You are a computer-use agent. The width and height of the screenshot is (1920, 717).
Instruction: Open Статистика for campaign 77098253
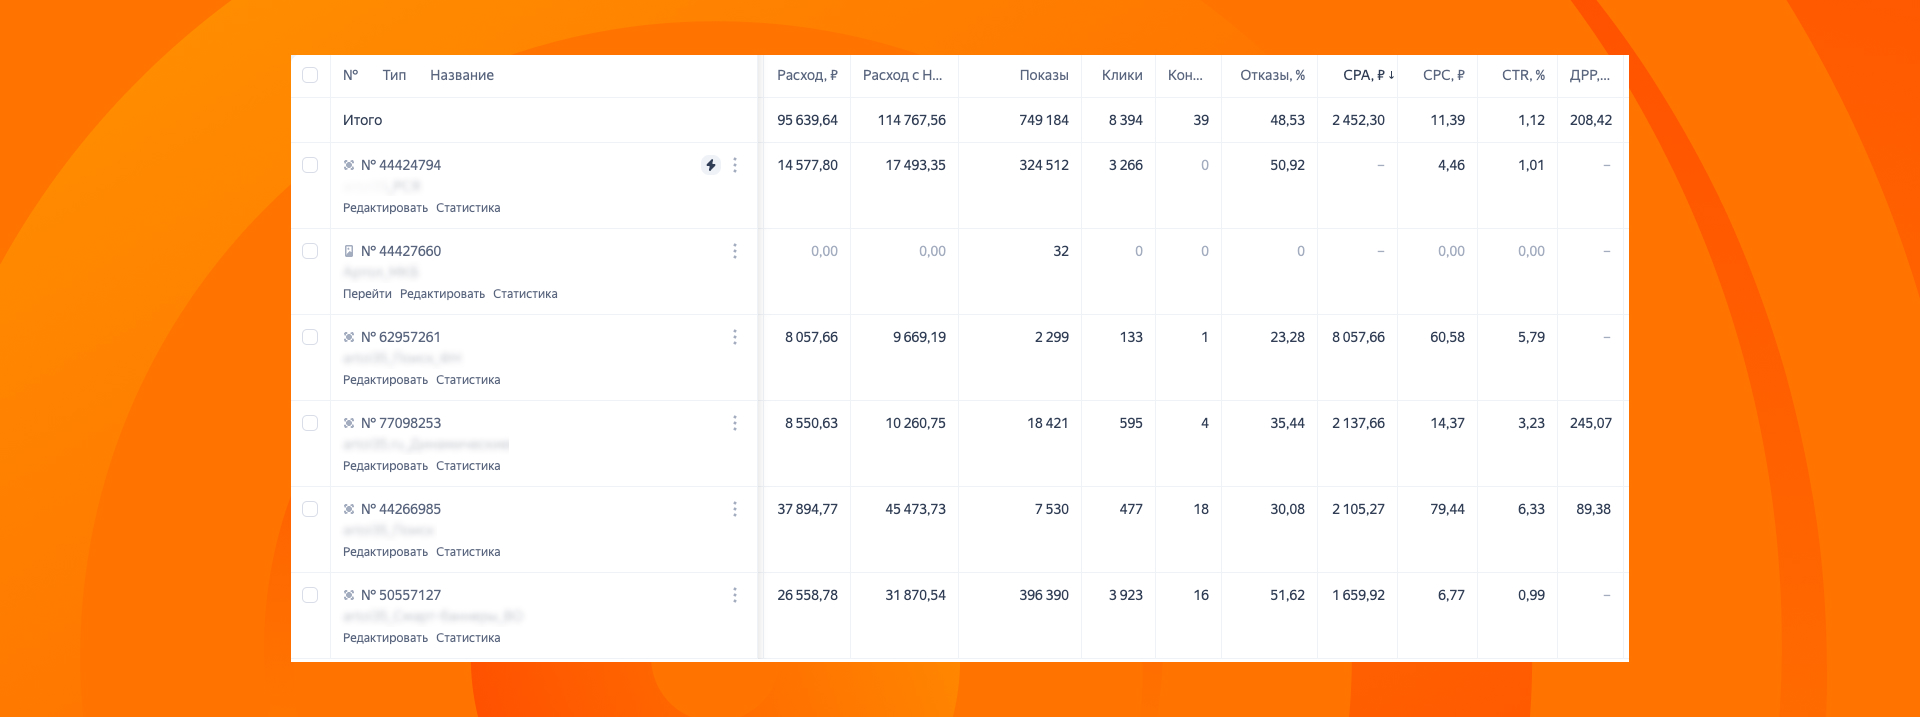pos(468,466)
